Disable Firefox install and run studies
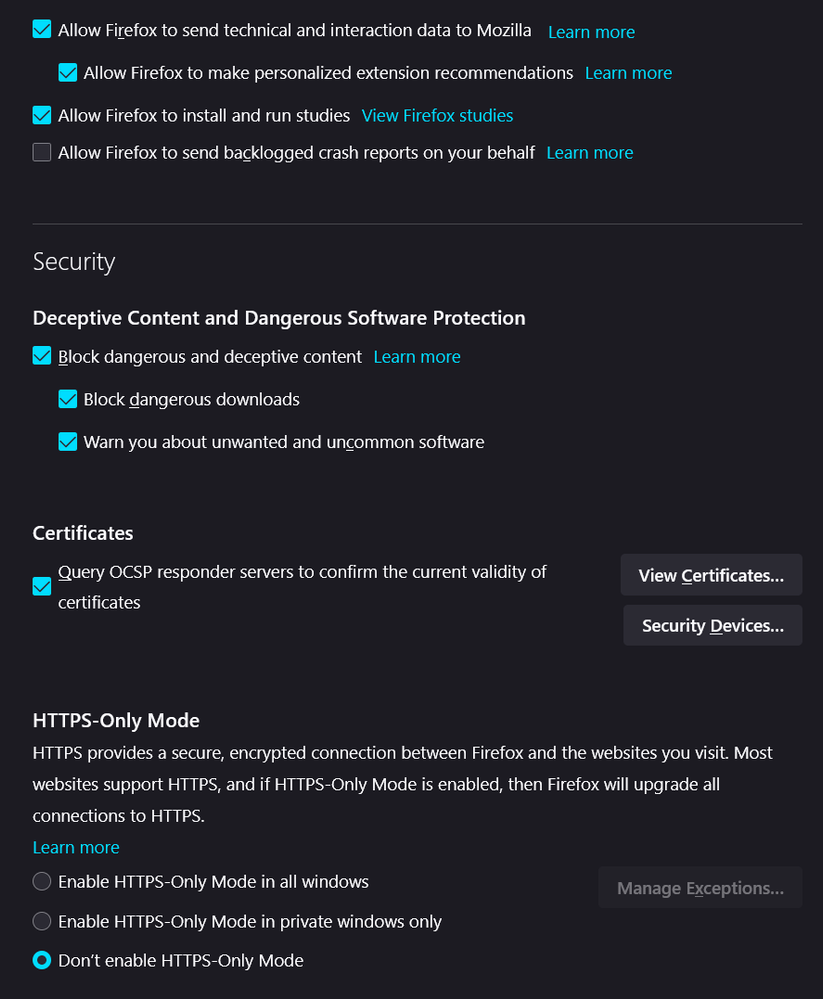Image resolution: width=823 pixels, height=999 pixels. pyautogui.click(x=42, y=115)
